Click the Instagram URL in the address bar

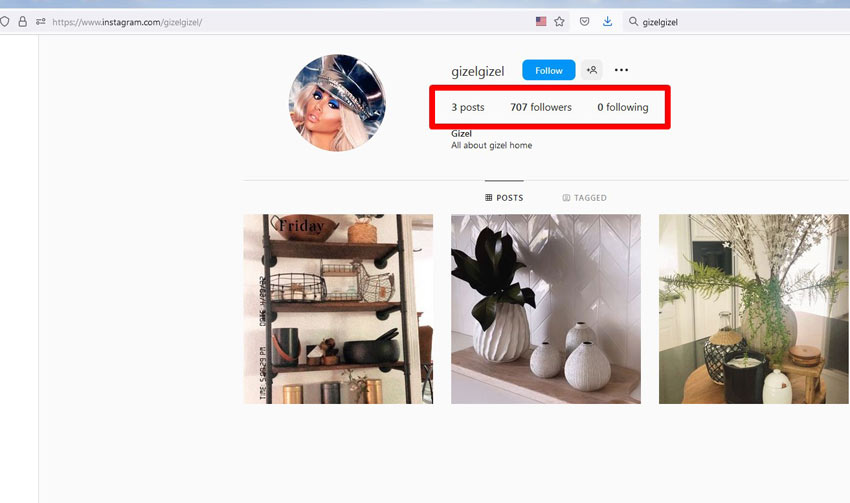coord(127,21)
